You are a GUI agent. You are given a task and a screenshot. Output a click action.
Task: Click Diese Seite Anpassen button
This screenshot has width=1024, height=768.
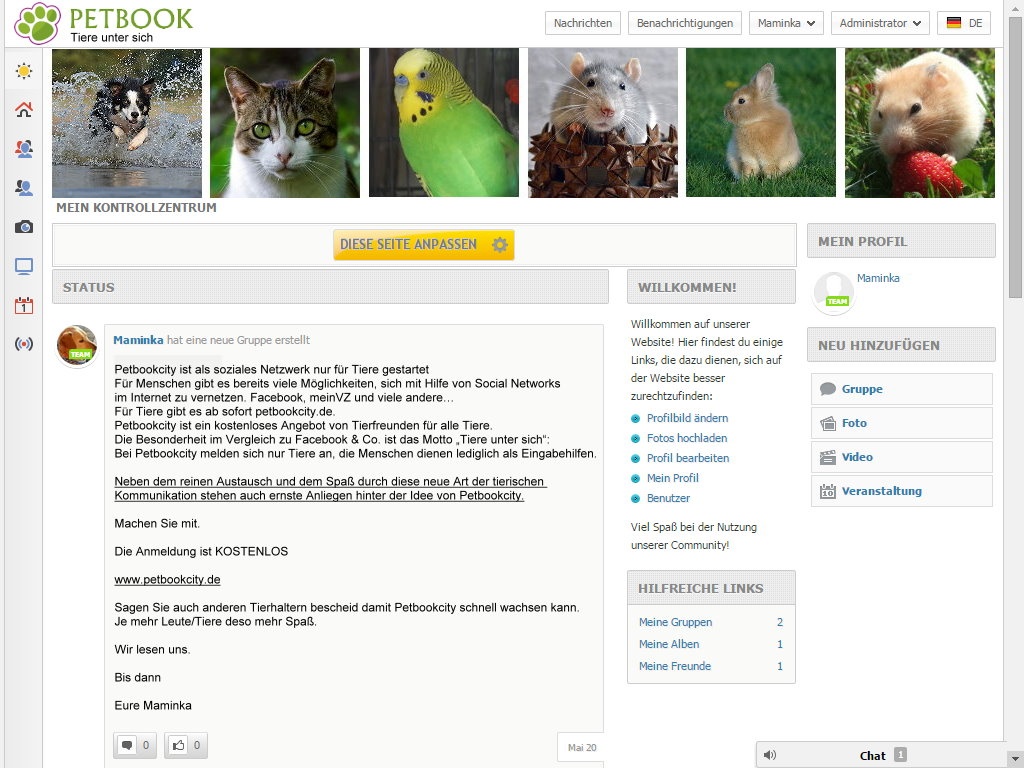(x=424, y=244)
